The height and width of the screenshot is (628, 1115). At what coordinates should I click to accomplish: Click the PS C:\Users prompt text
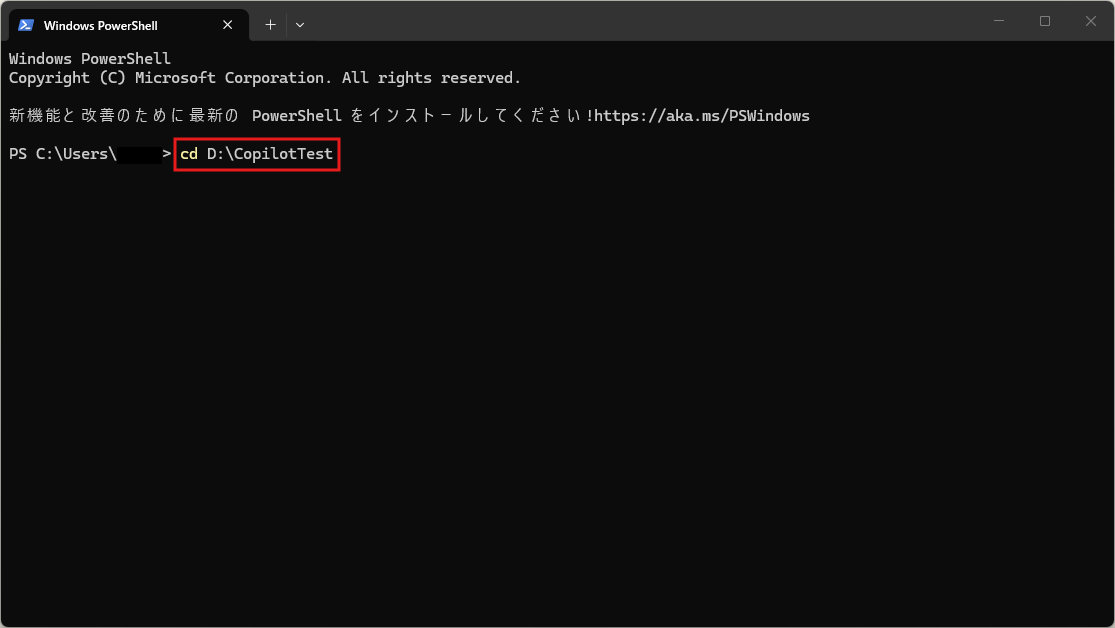point(62,154)
